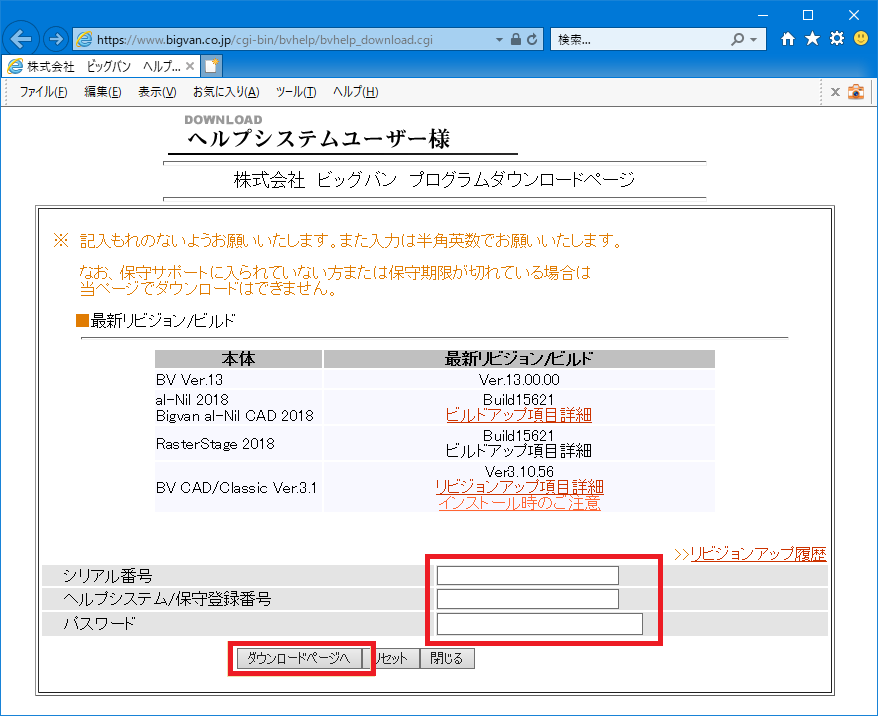The image size is (878, 716).
Task: Open リビジョンアップ項目詳細 link
Action: [x=520, y=487]
